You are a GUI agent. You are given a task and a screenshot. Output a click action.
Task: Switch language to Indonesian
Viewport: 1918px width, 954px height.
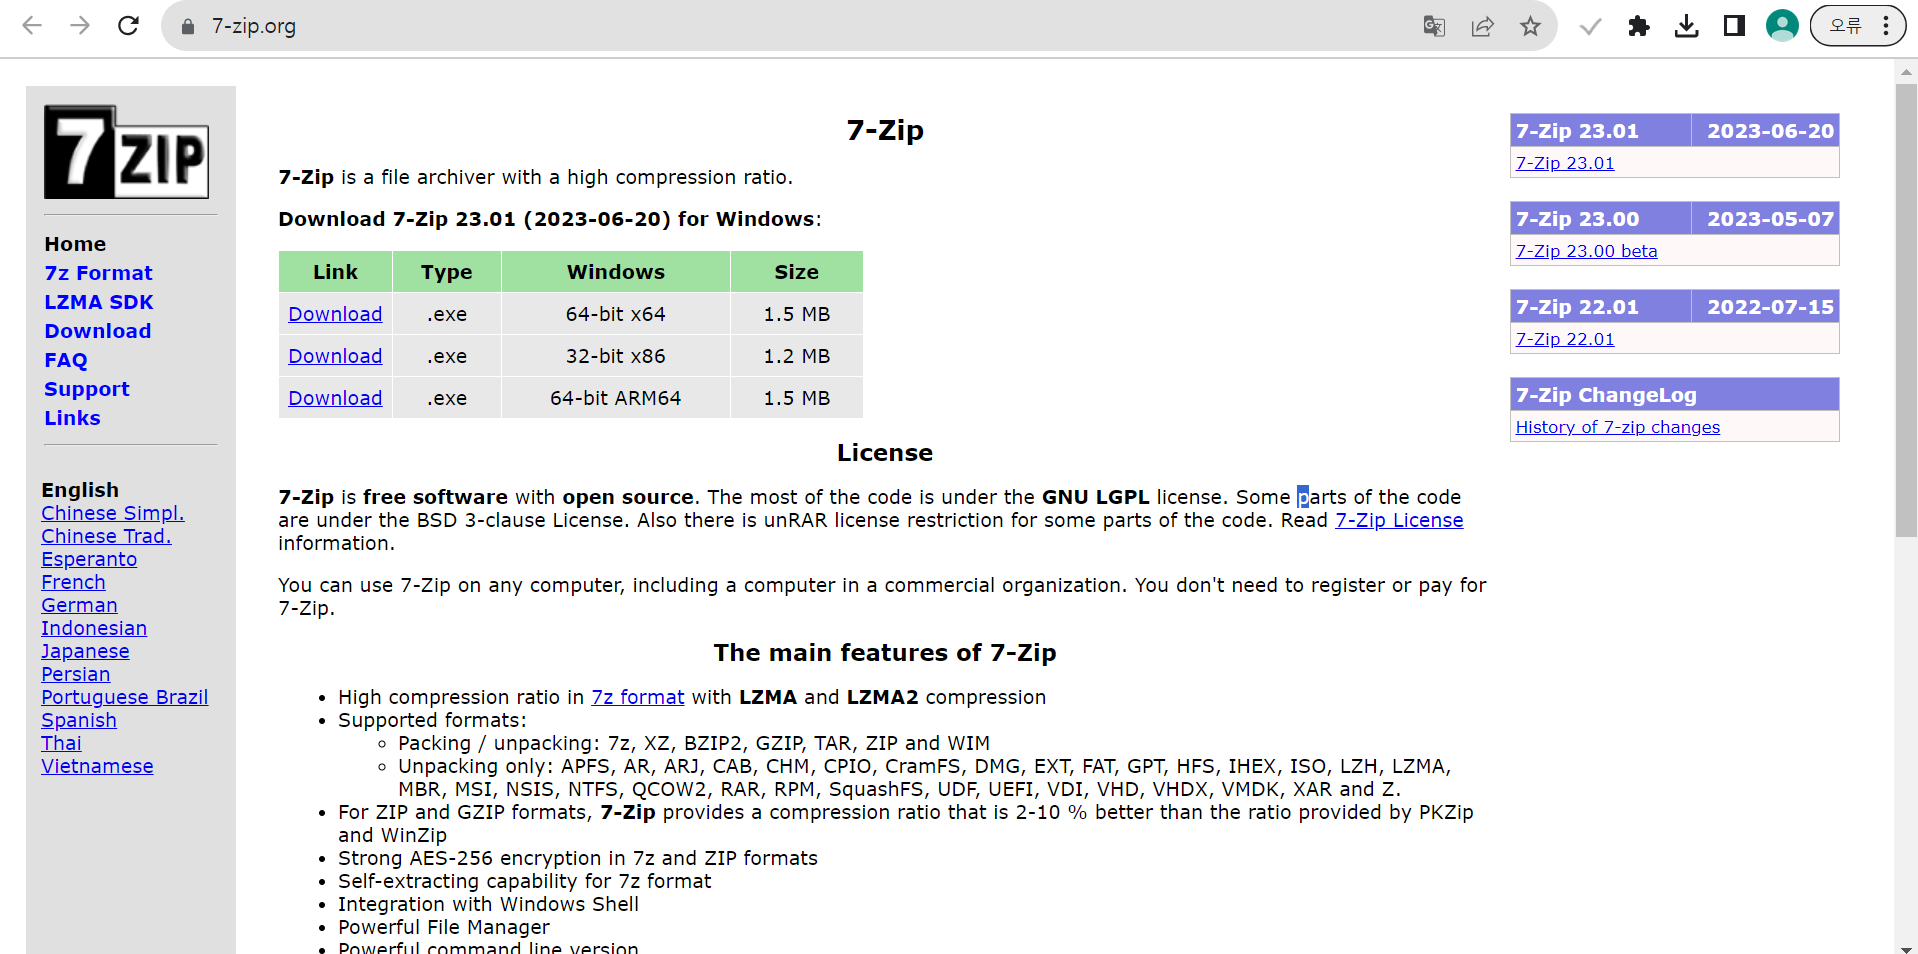click(x=94, y=628)
